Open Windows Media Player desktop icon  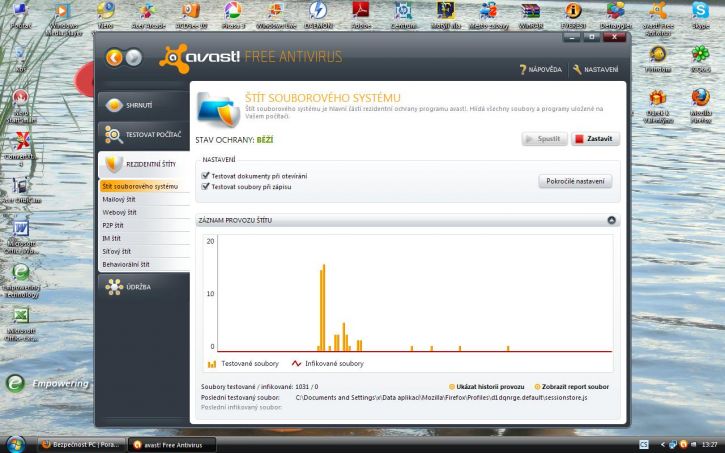pos(63,18)
